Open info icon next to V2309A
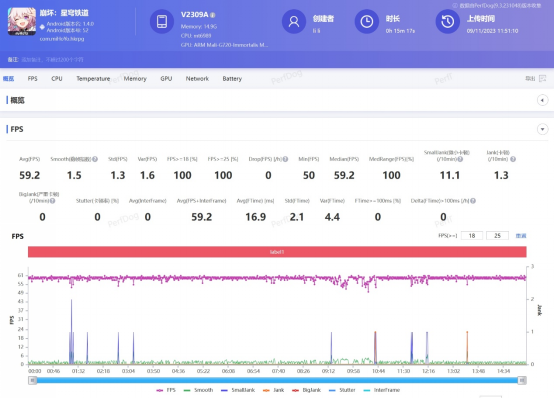This screenshot has height=398, width=554. coord(213,15)
